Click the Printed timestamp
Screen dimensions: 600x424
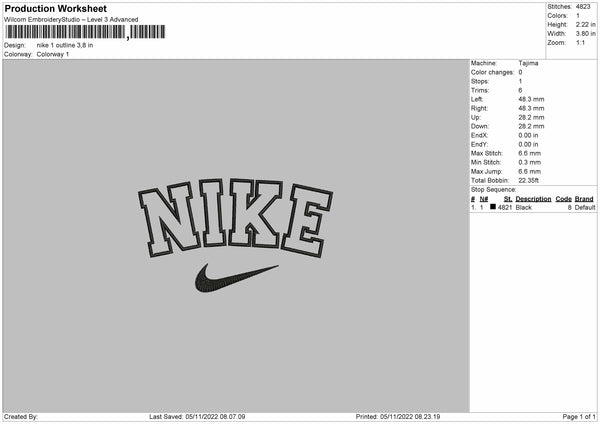point(398,417)
